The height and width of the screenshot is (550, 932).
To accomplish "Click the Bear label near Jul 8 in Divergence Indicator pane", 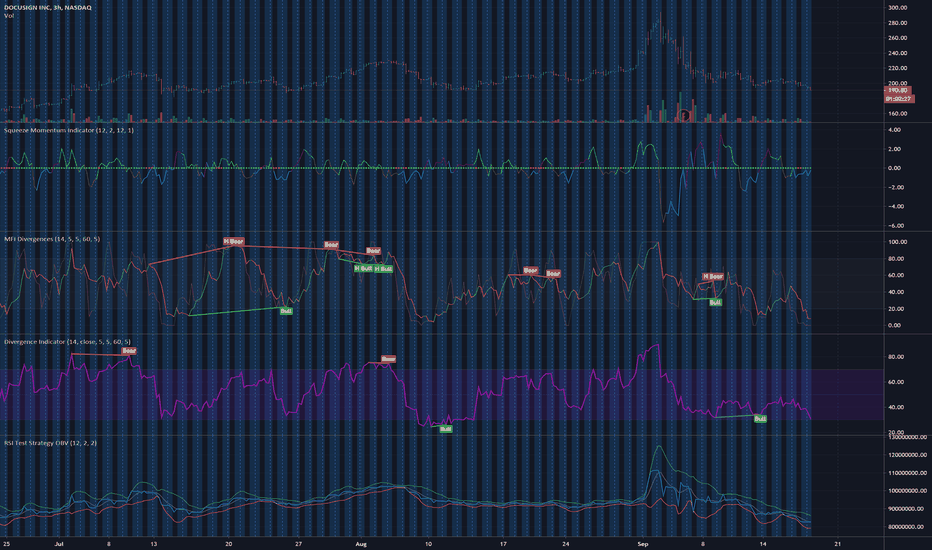I will click(x=129, y=351).
